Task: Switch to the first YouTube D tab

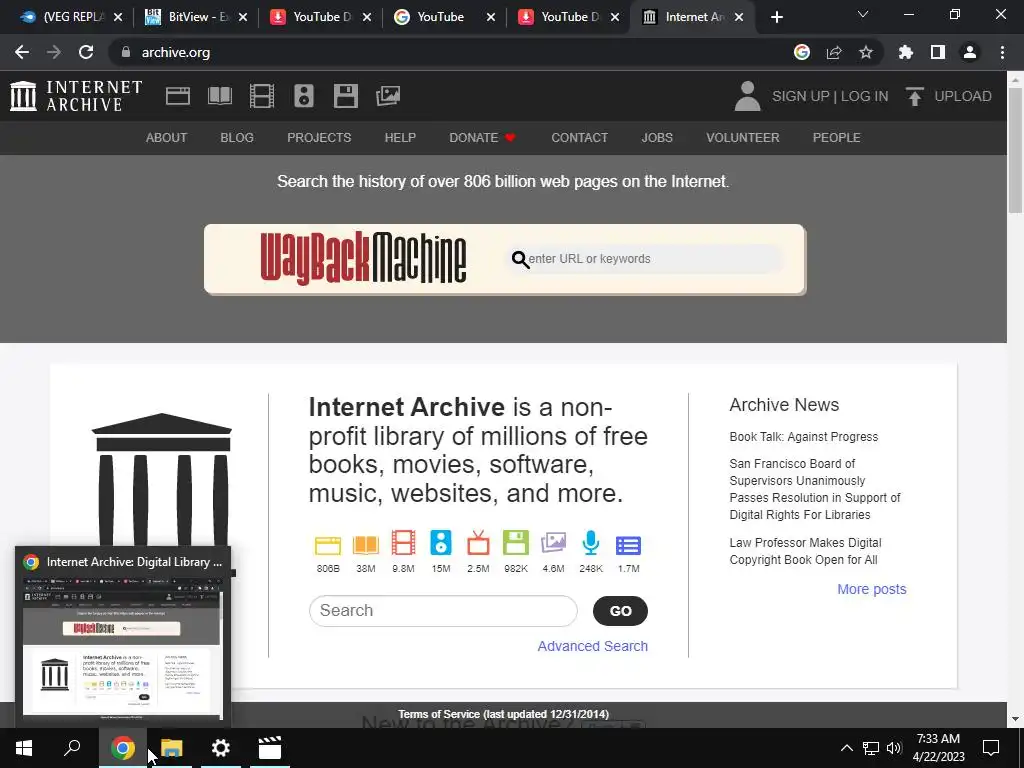Action: click(320, 17)
